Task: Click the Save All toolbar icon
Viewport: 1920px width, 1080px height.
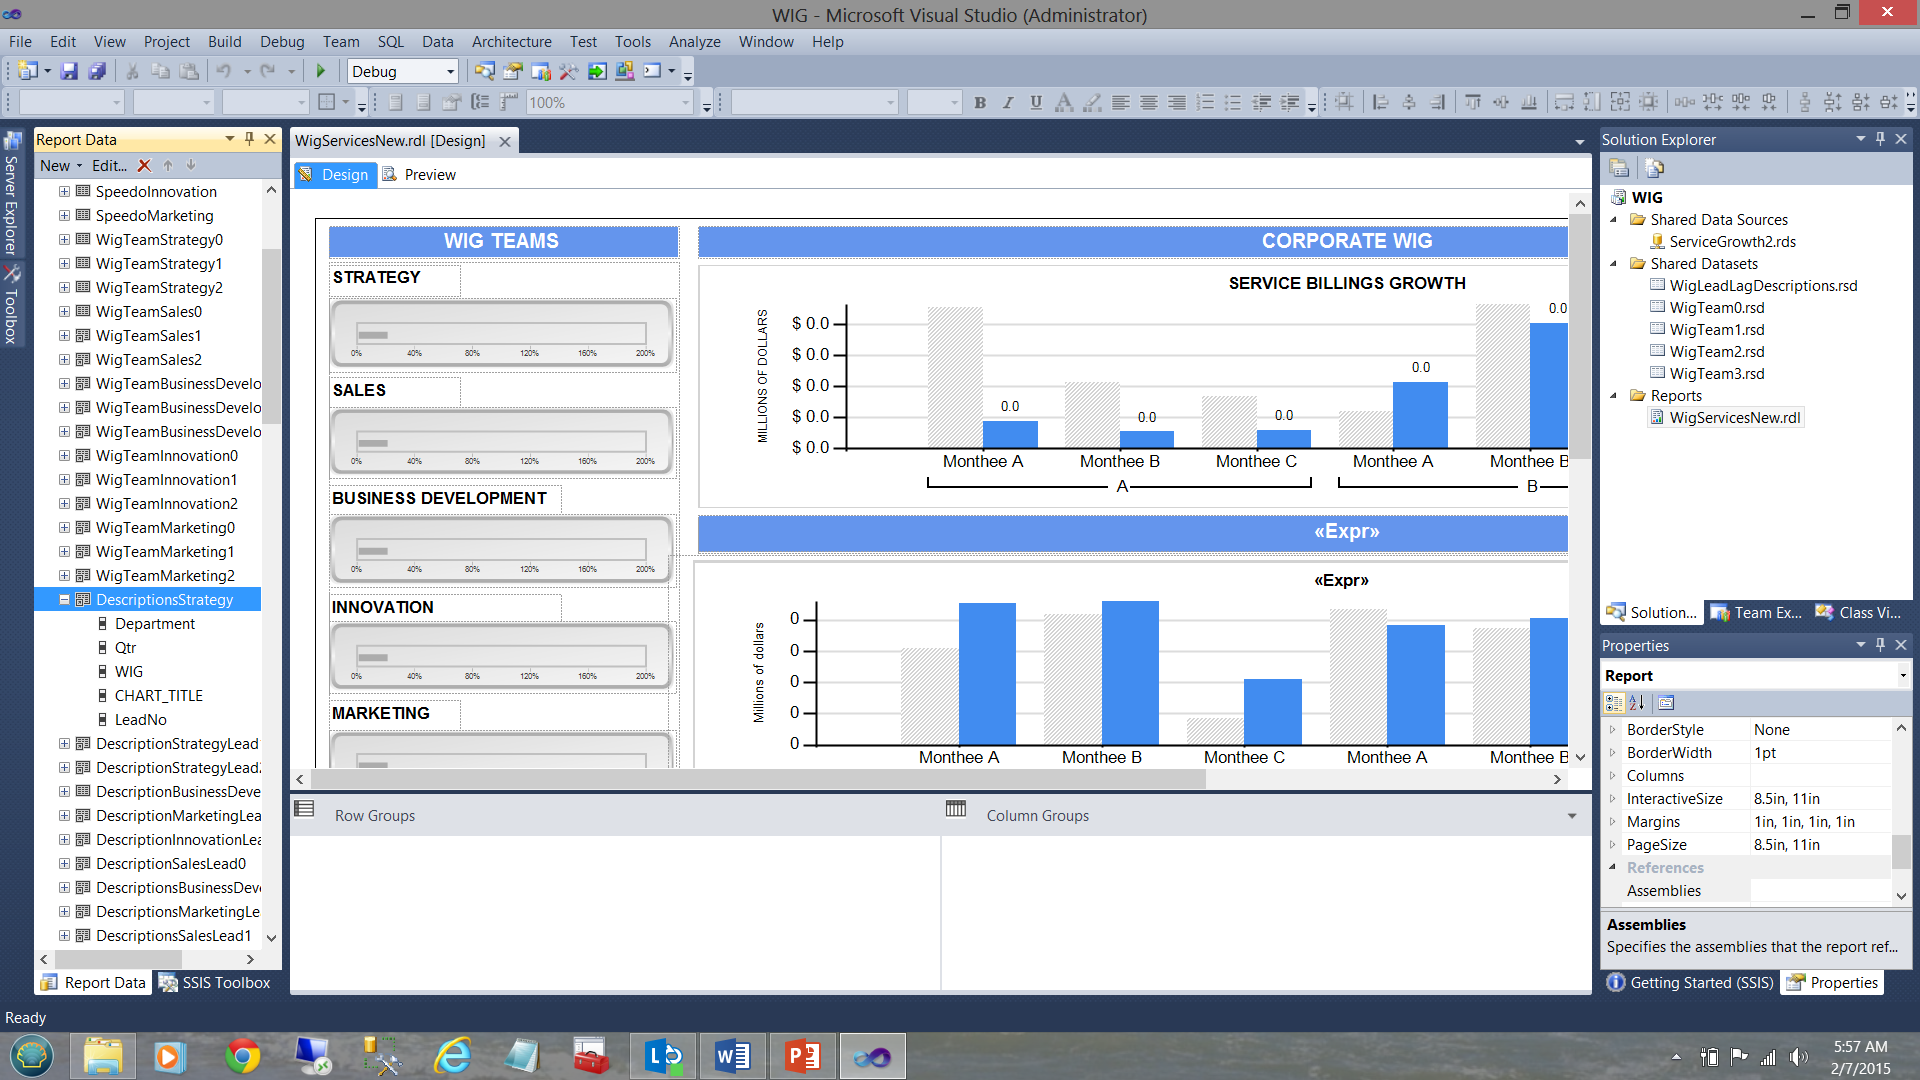Action: pyautogui.click(x=97, y=71)
